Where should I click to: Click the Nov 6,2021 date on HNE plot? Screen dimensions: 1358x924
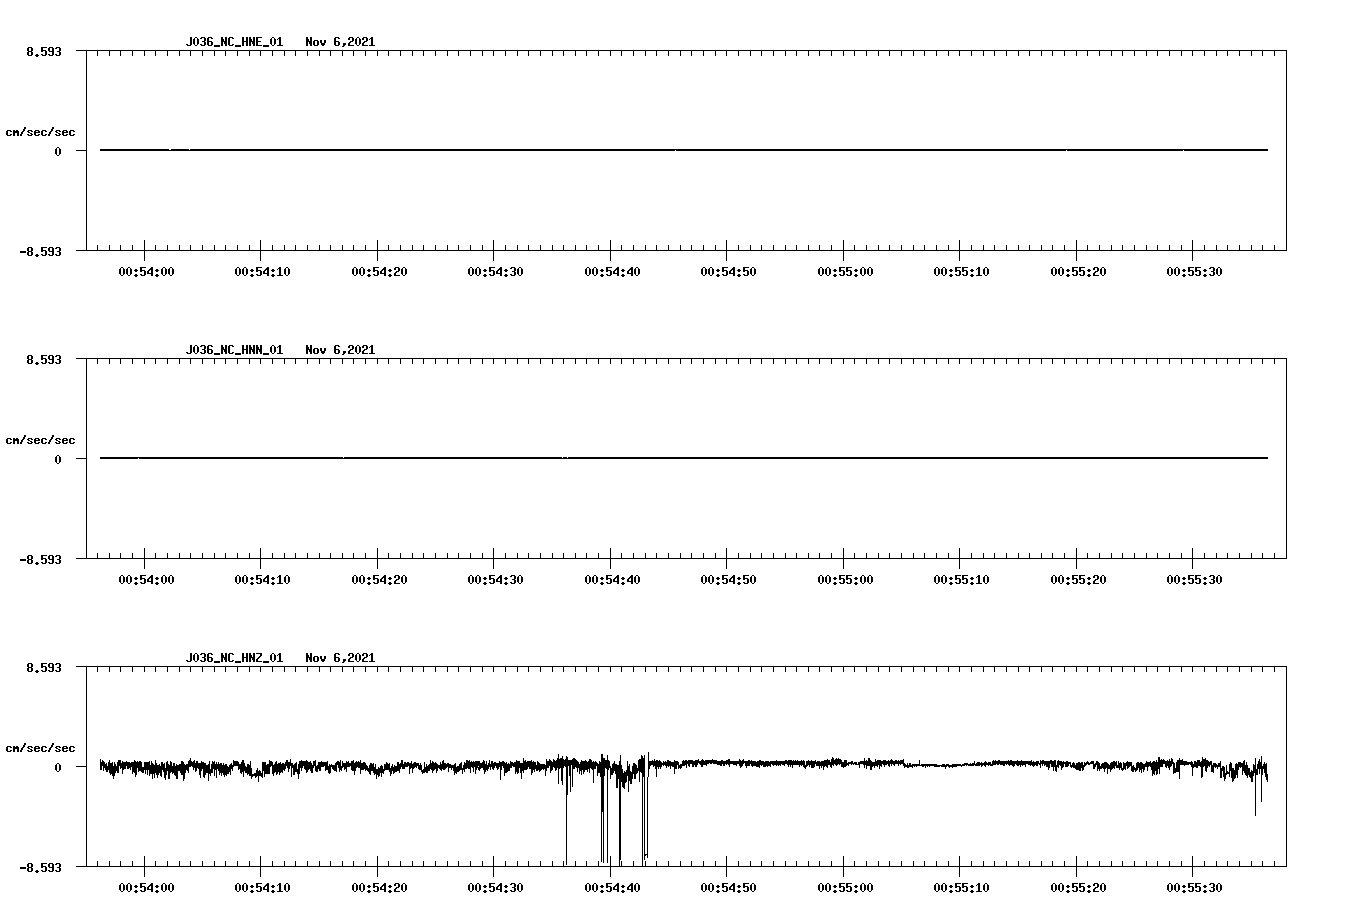[340, 42]
